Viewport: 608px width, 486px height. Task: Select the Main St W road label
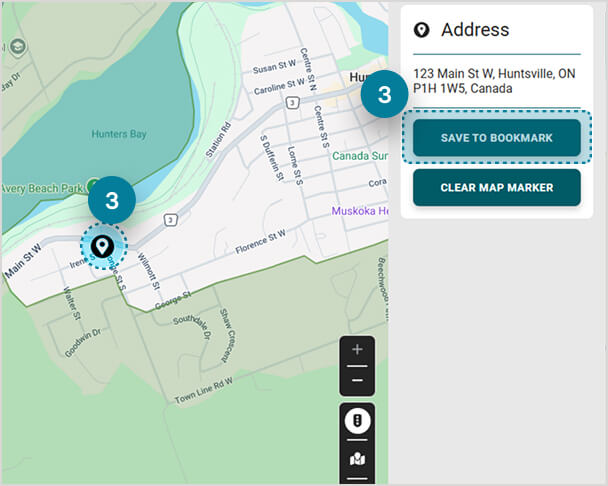pos(23,261)
